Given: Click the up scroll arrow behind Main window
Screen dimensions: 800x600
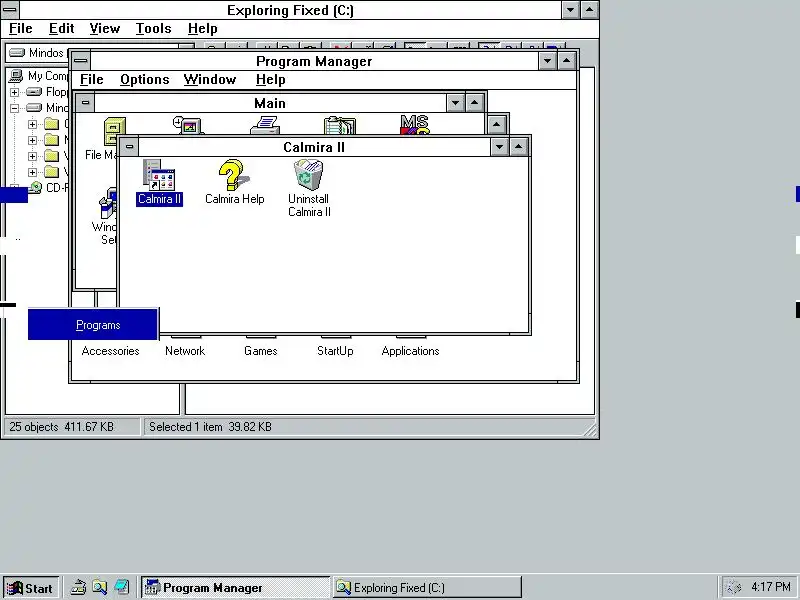Looking at the screenshot, I should tap(496, 124).
